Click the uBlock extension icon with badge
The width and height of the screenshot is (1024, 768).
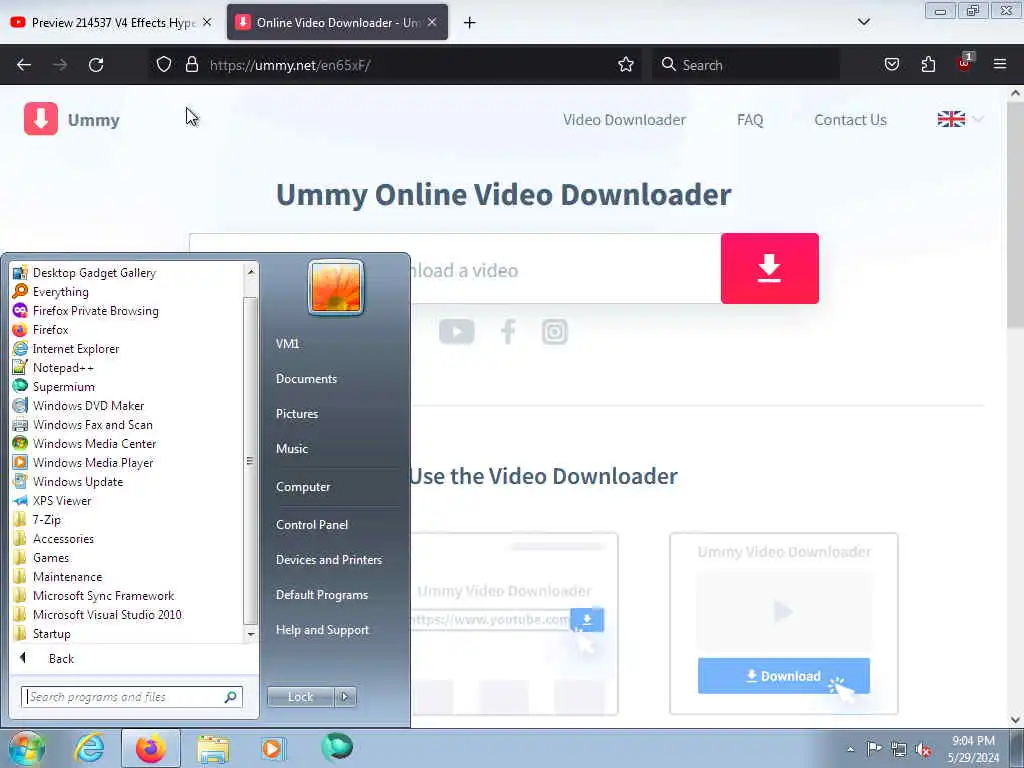[x=965, y=63]
